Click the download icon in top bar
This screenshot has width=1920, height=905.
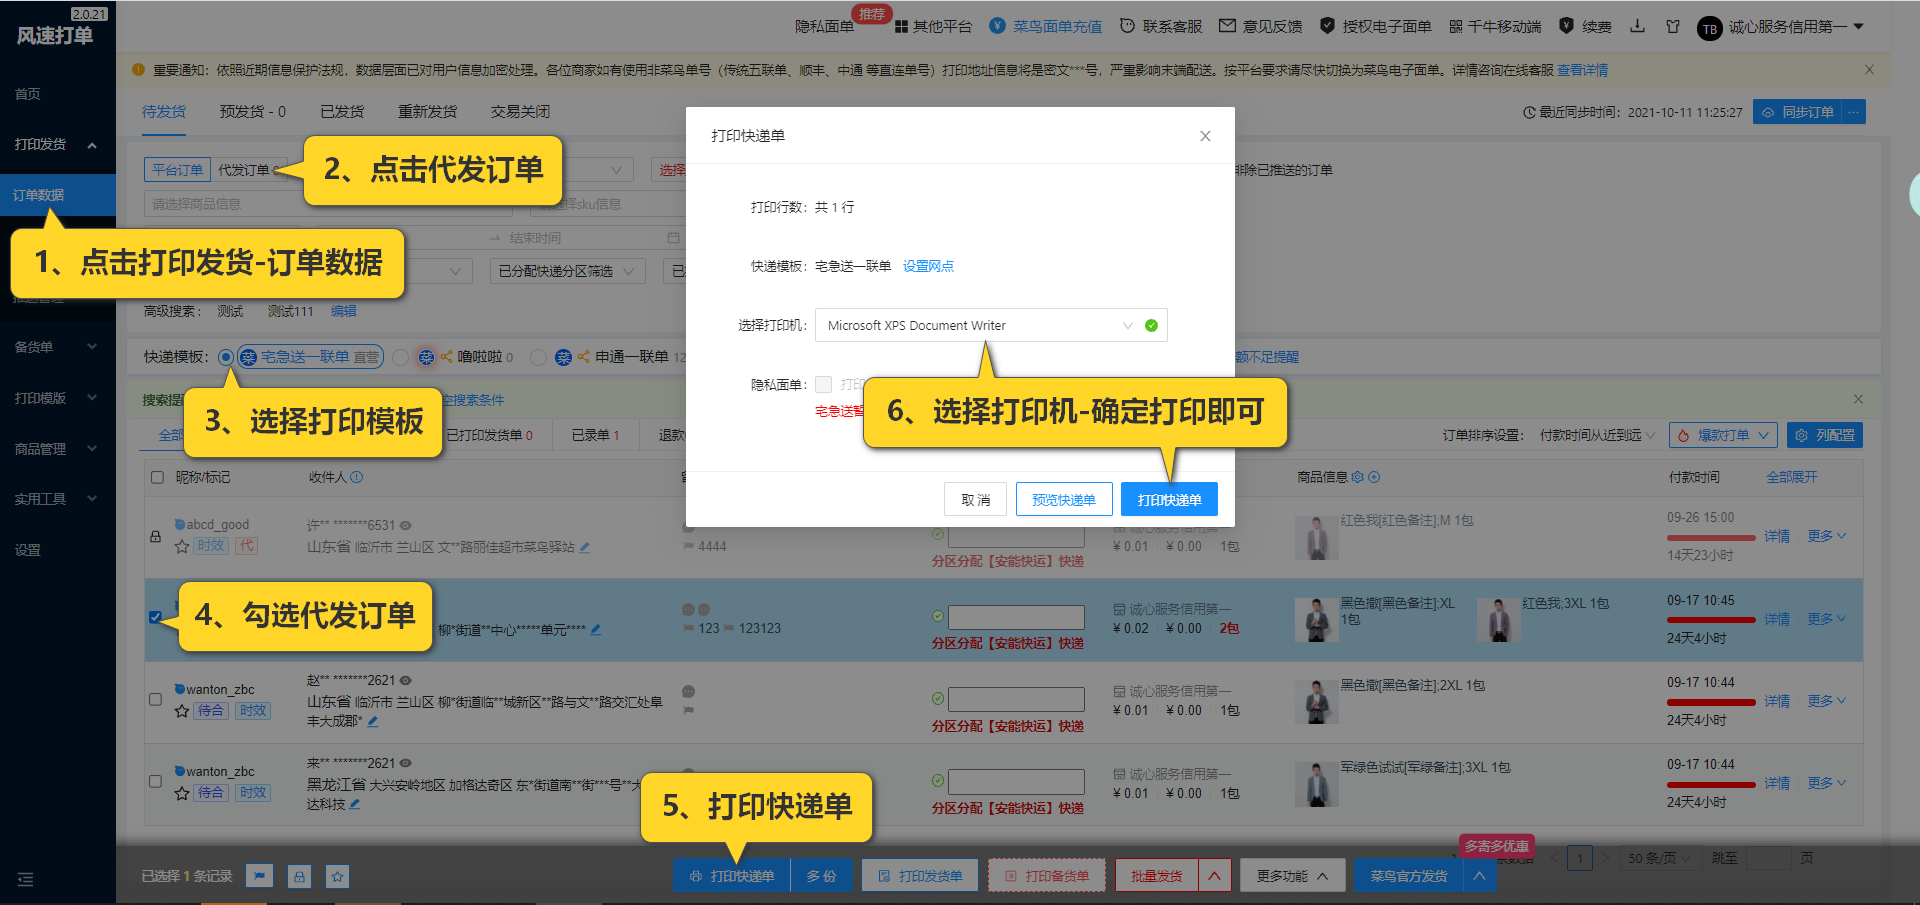click(1637, 26)
